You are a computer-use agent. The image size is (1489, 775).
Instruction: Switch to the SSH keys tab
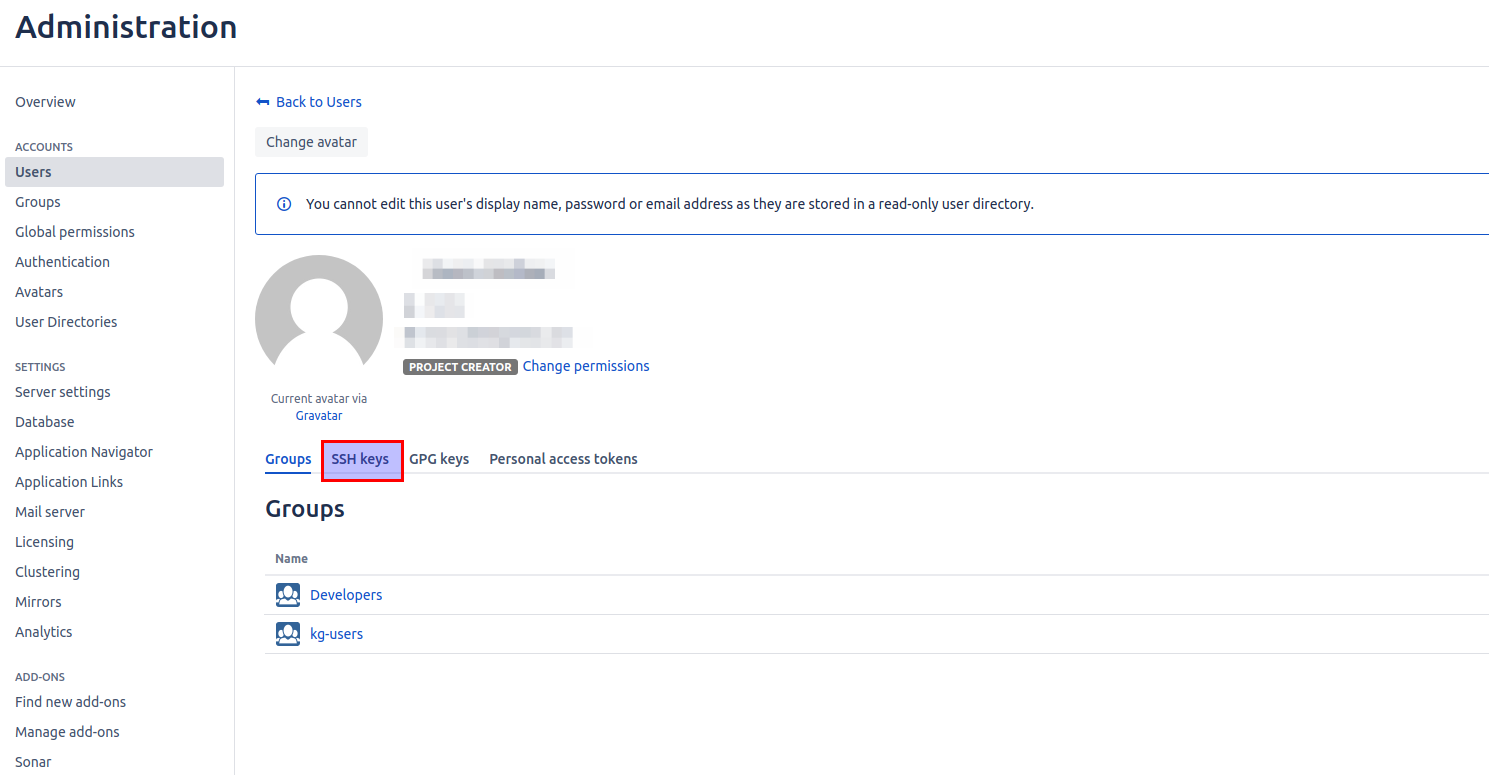click(362, 459)
